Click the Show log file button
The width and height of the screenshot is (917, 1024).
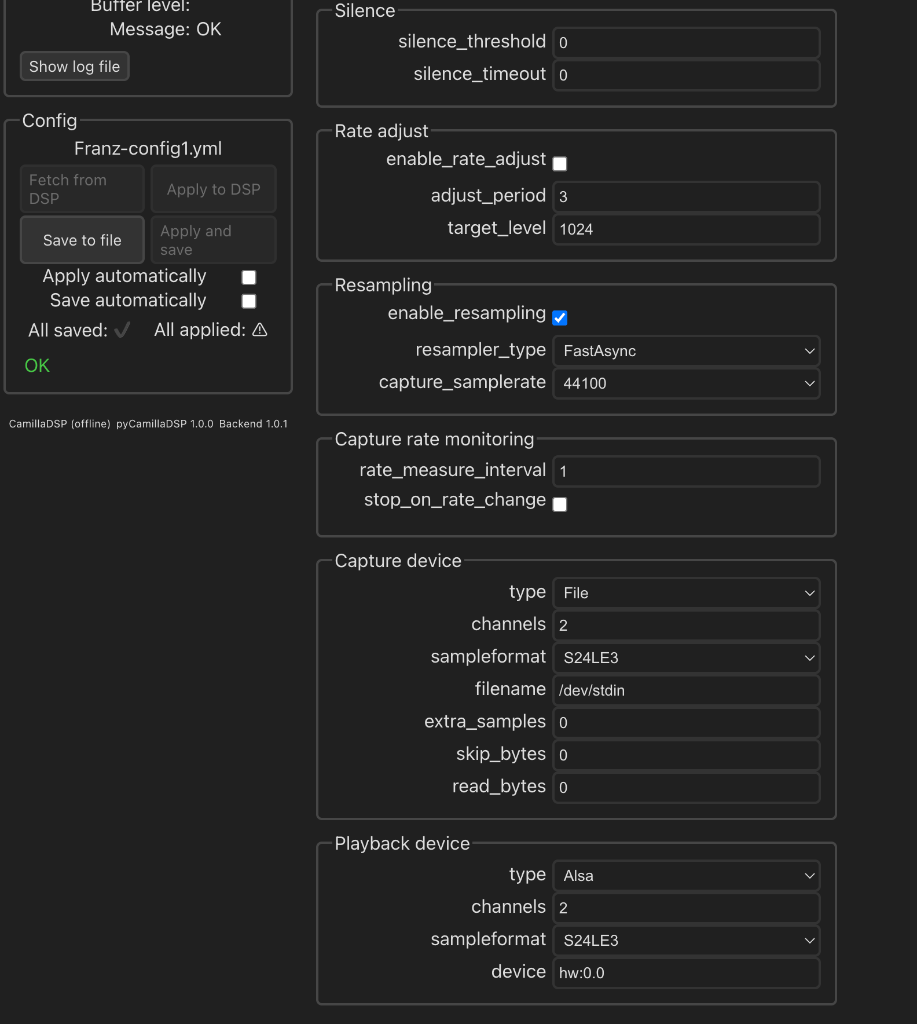tap(74, 67)
